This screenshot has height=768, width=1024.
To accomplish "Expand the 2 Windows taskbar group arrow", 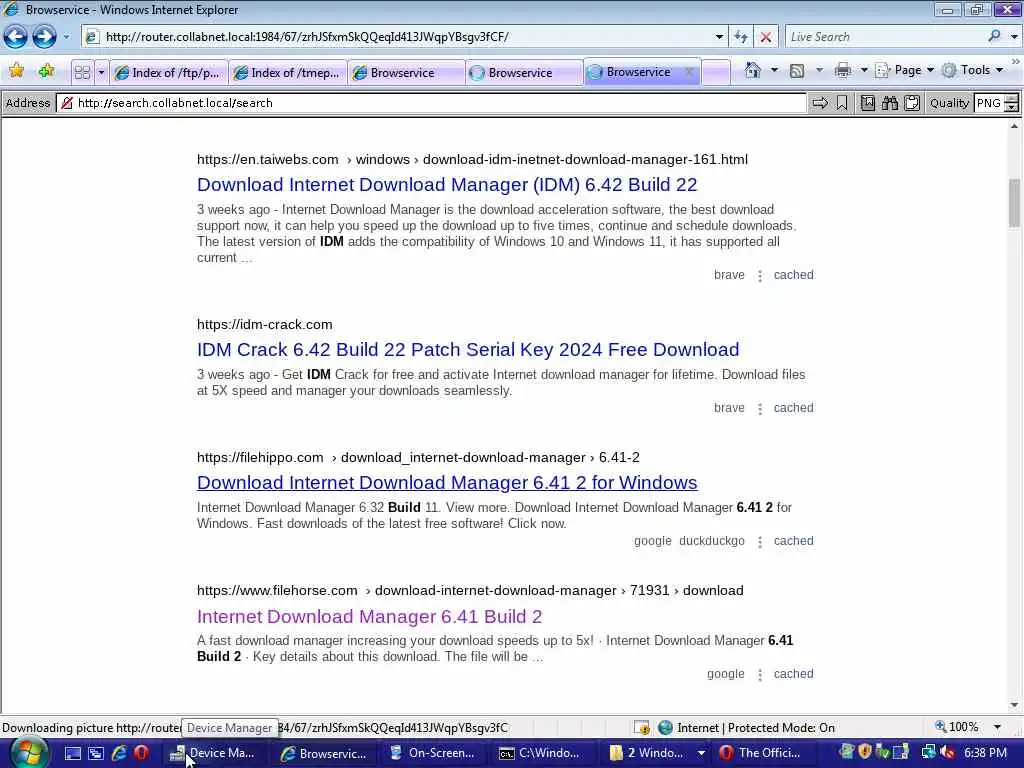I will pyautogui.click(x=701, y=753).
